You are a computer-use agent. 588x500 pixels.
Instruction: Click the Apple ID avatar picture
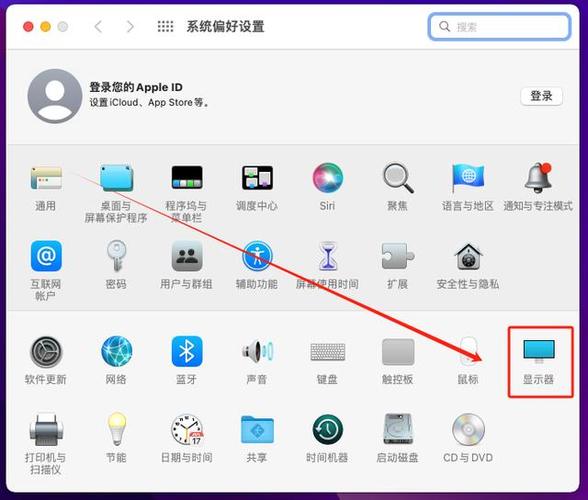(55, 96)
